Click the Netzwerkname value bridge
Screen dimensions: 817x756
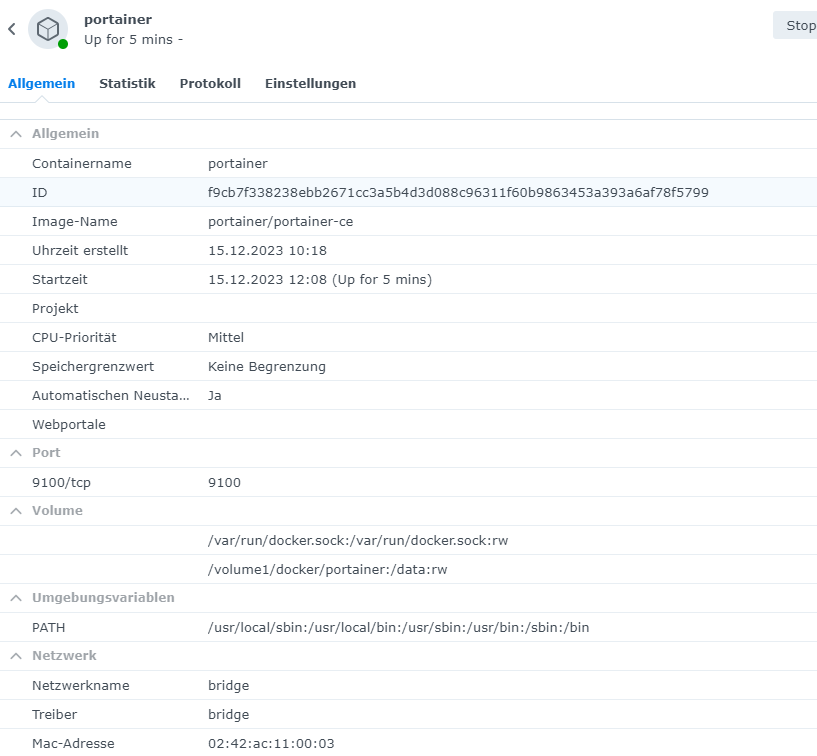click(229, 686)
